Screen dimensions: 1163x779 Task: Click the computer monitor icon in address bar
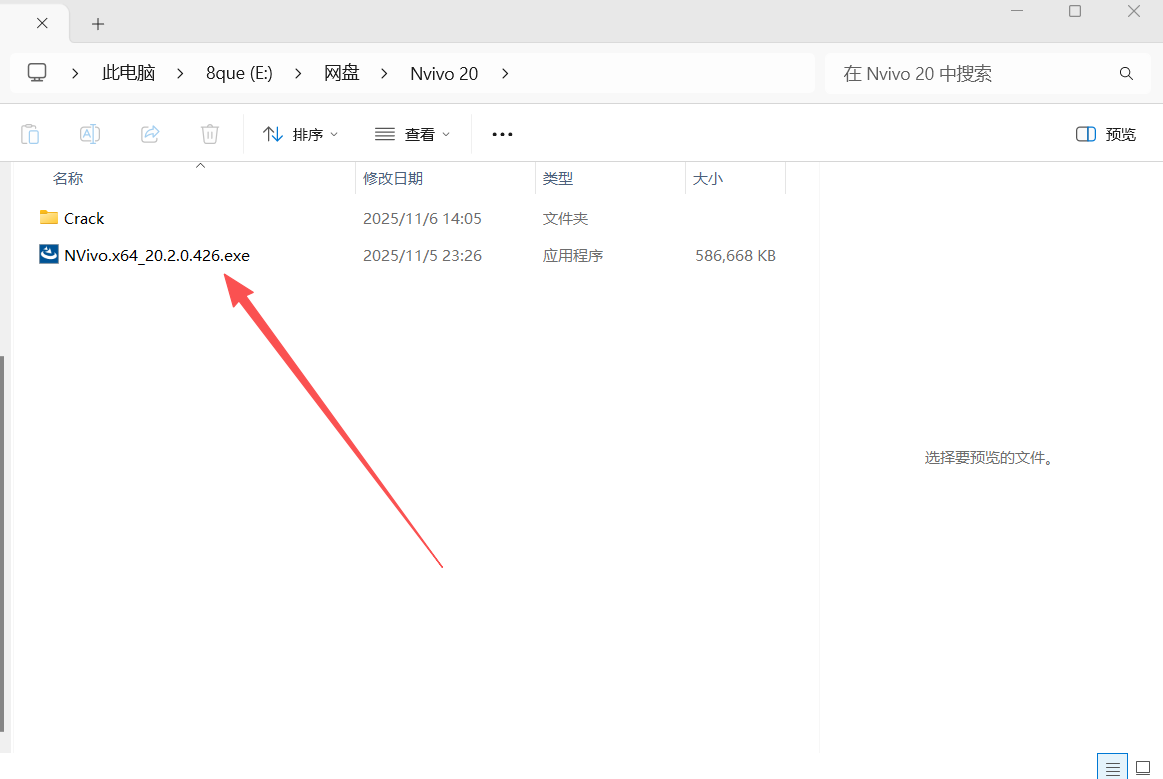37,73
